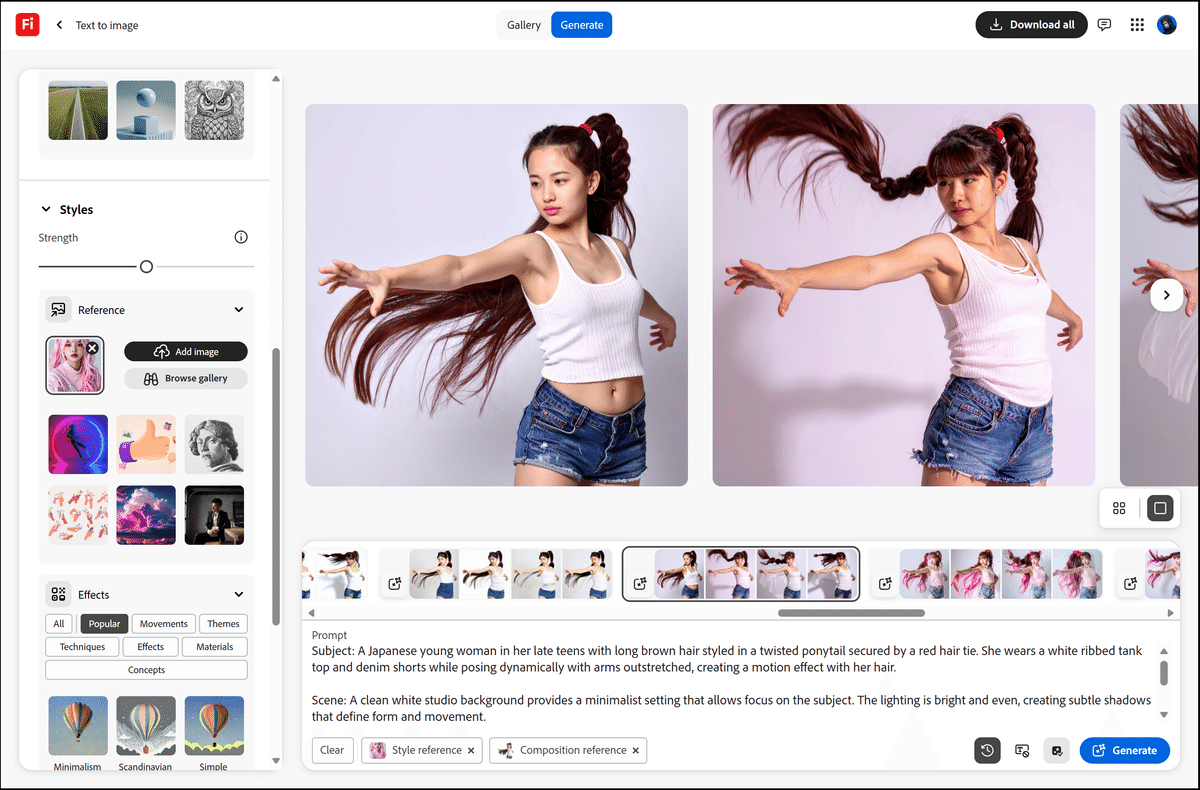Click the prompt settings icon beside history
1200x790 pixels.
click(1022, 750)
